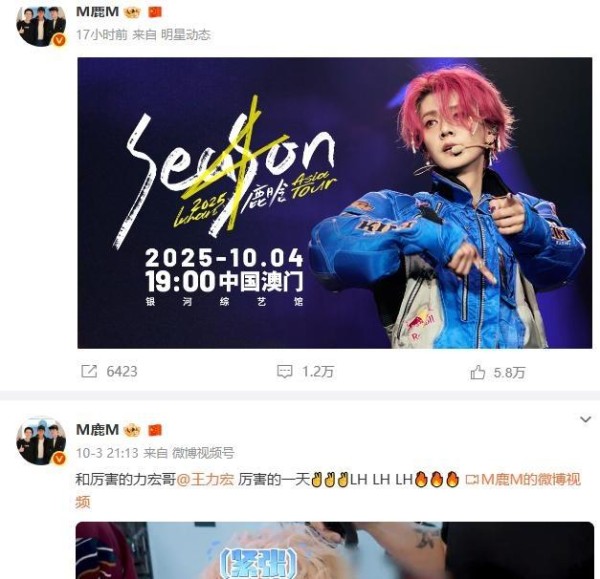600x579 pixels.
Task: Open comments via the 1.2万 comment icon
Action: 285,371
